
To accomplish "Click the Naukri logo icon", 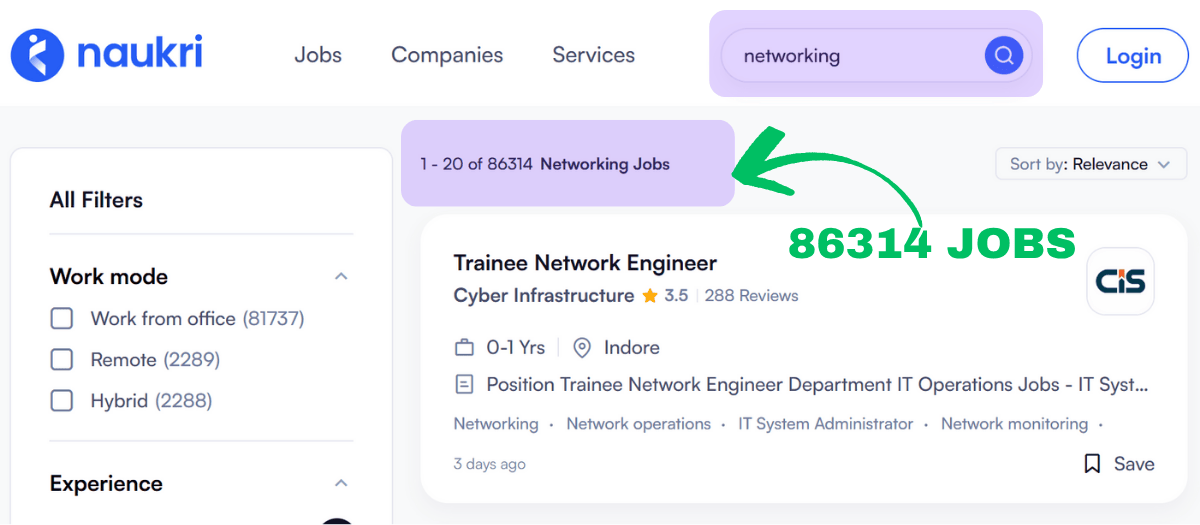I will coord(37,55).
